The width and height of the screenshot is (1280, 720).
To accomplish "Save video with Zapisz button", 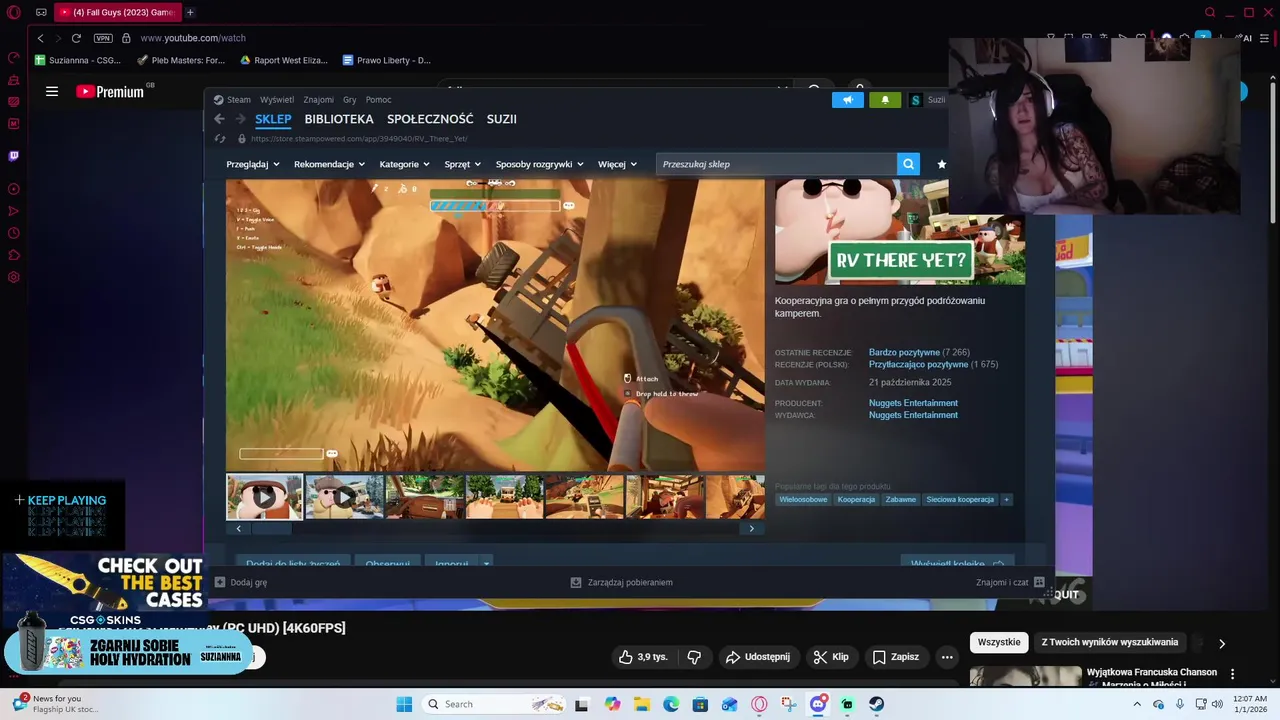I will point(895,657).
